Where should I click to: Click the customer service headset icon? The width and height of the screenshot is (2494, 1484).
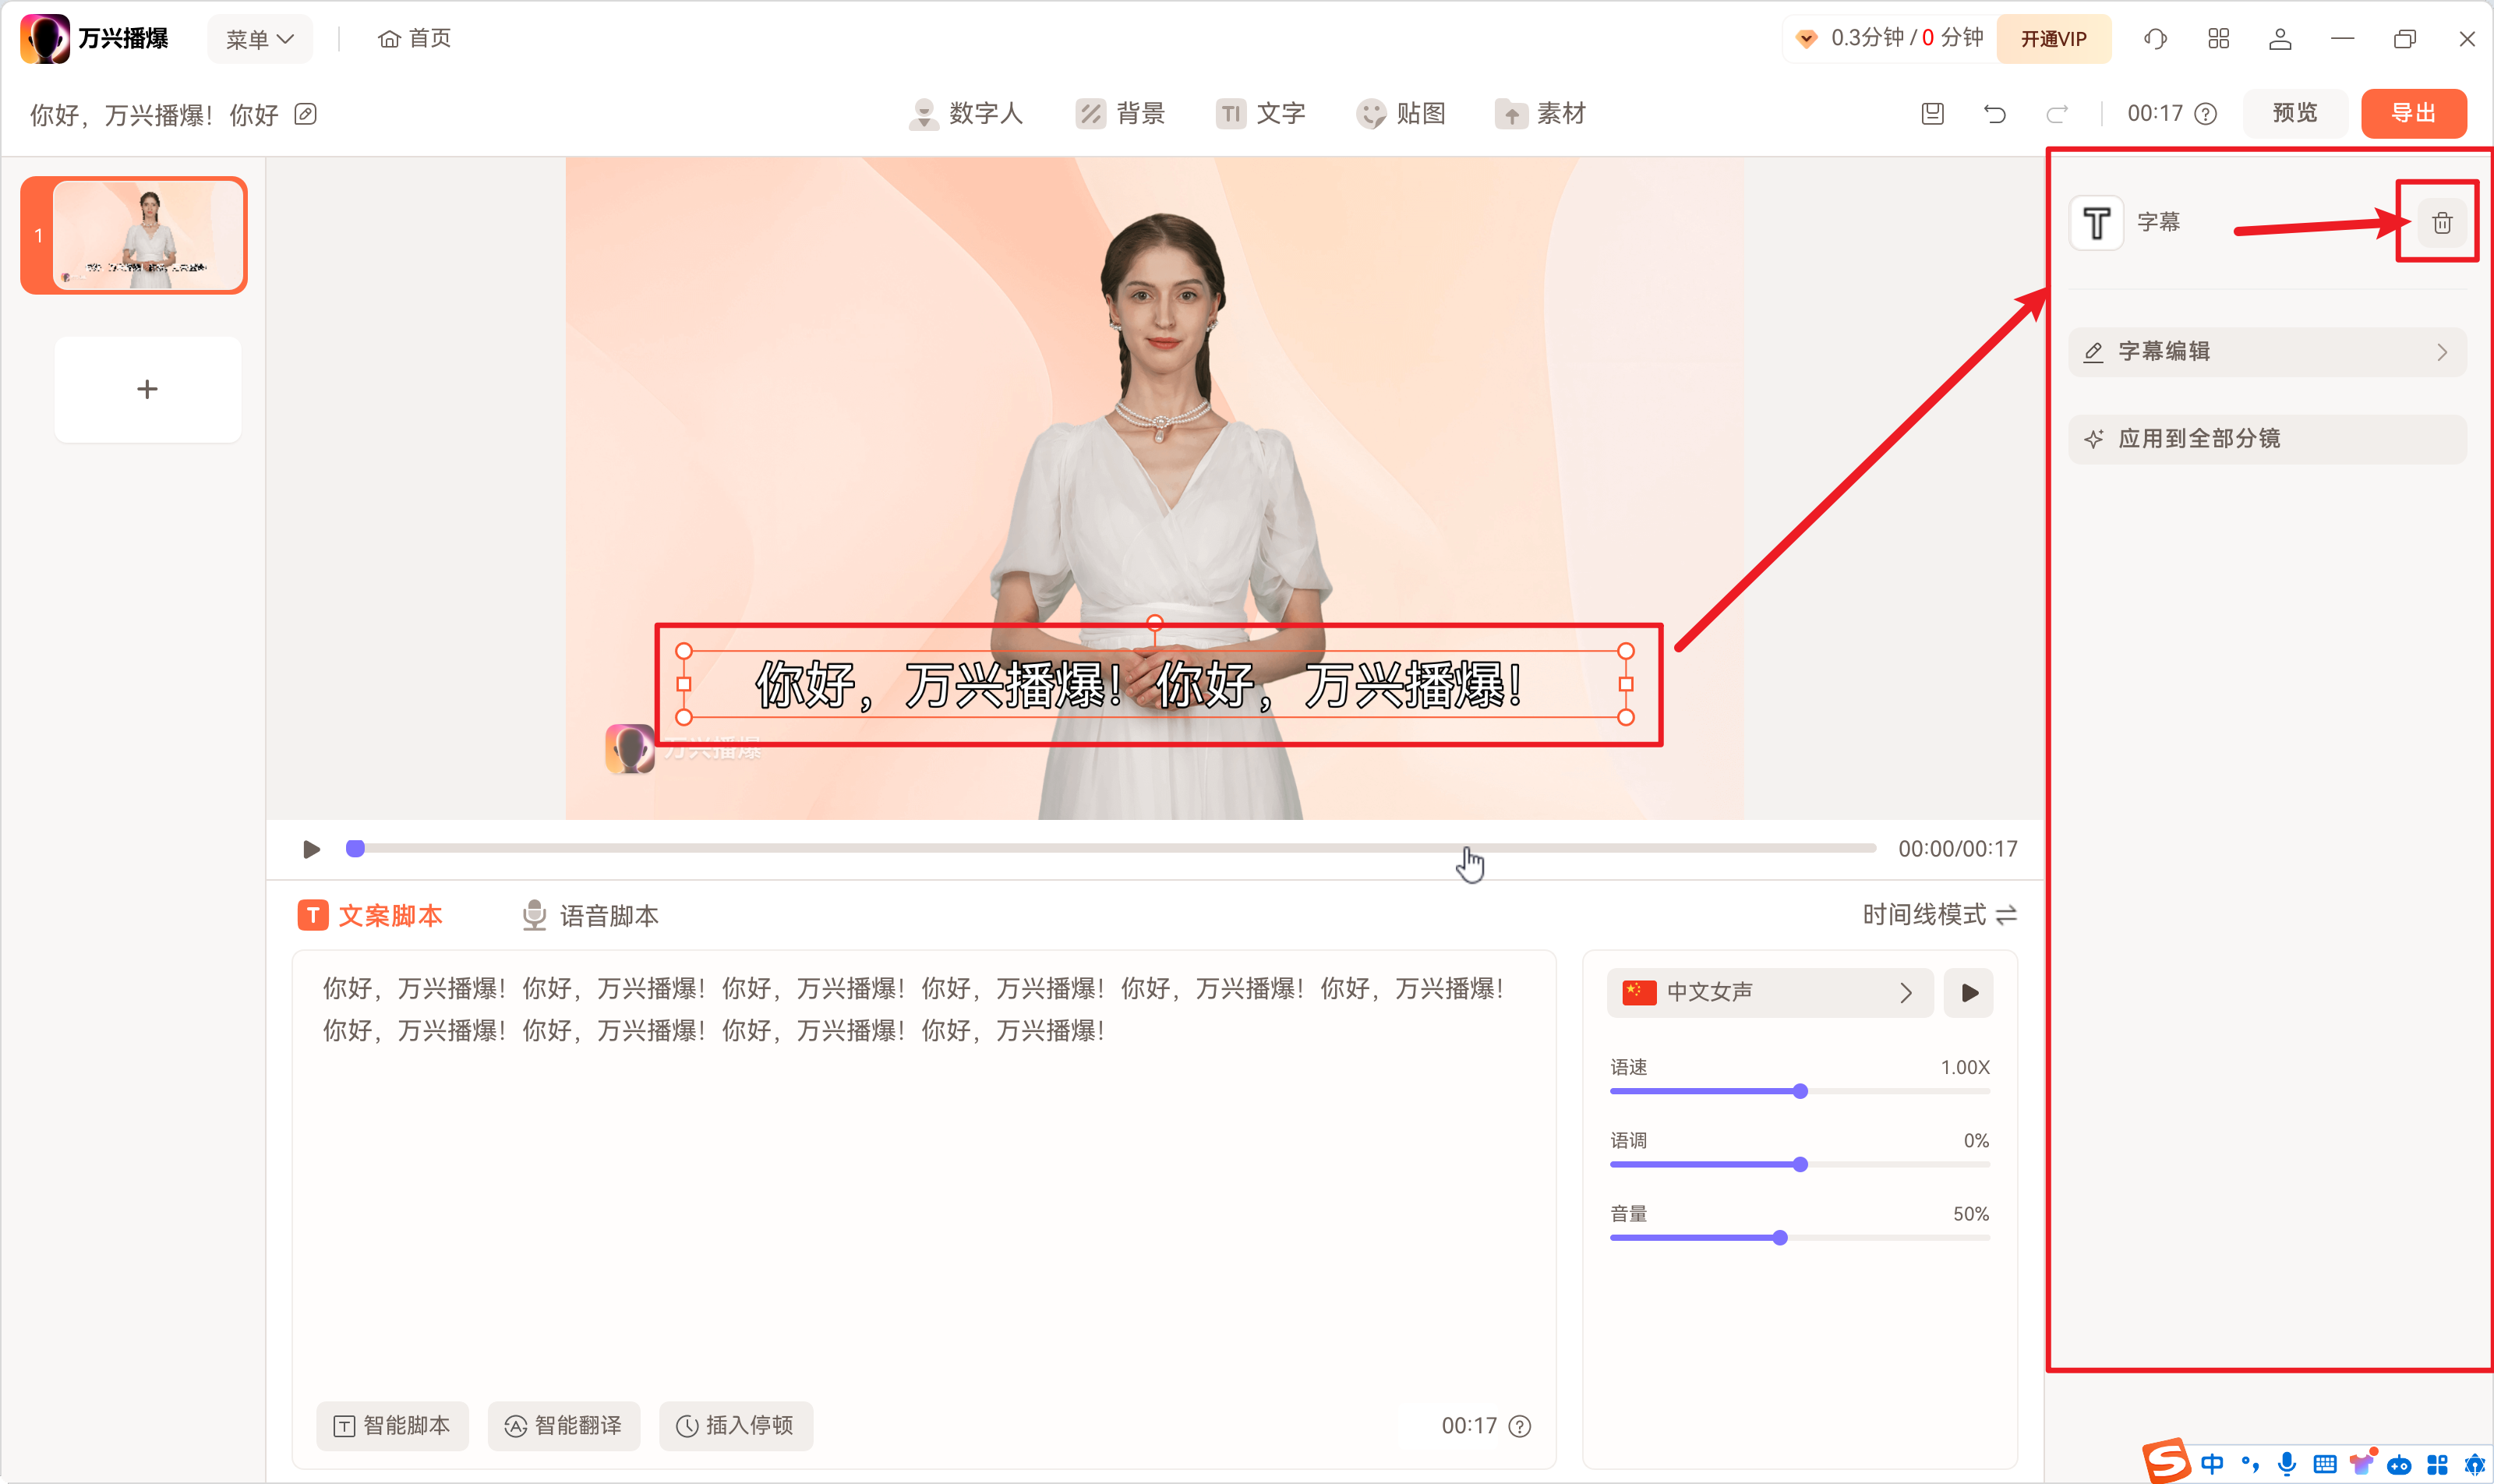[2155, 39]
